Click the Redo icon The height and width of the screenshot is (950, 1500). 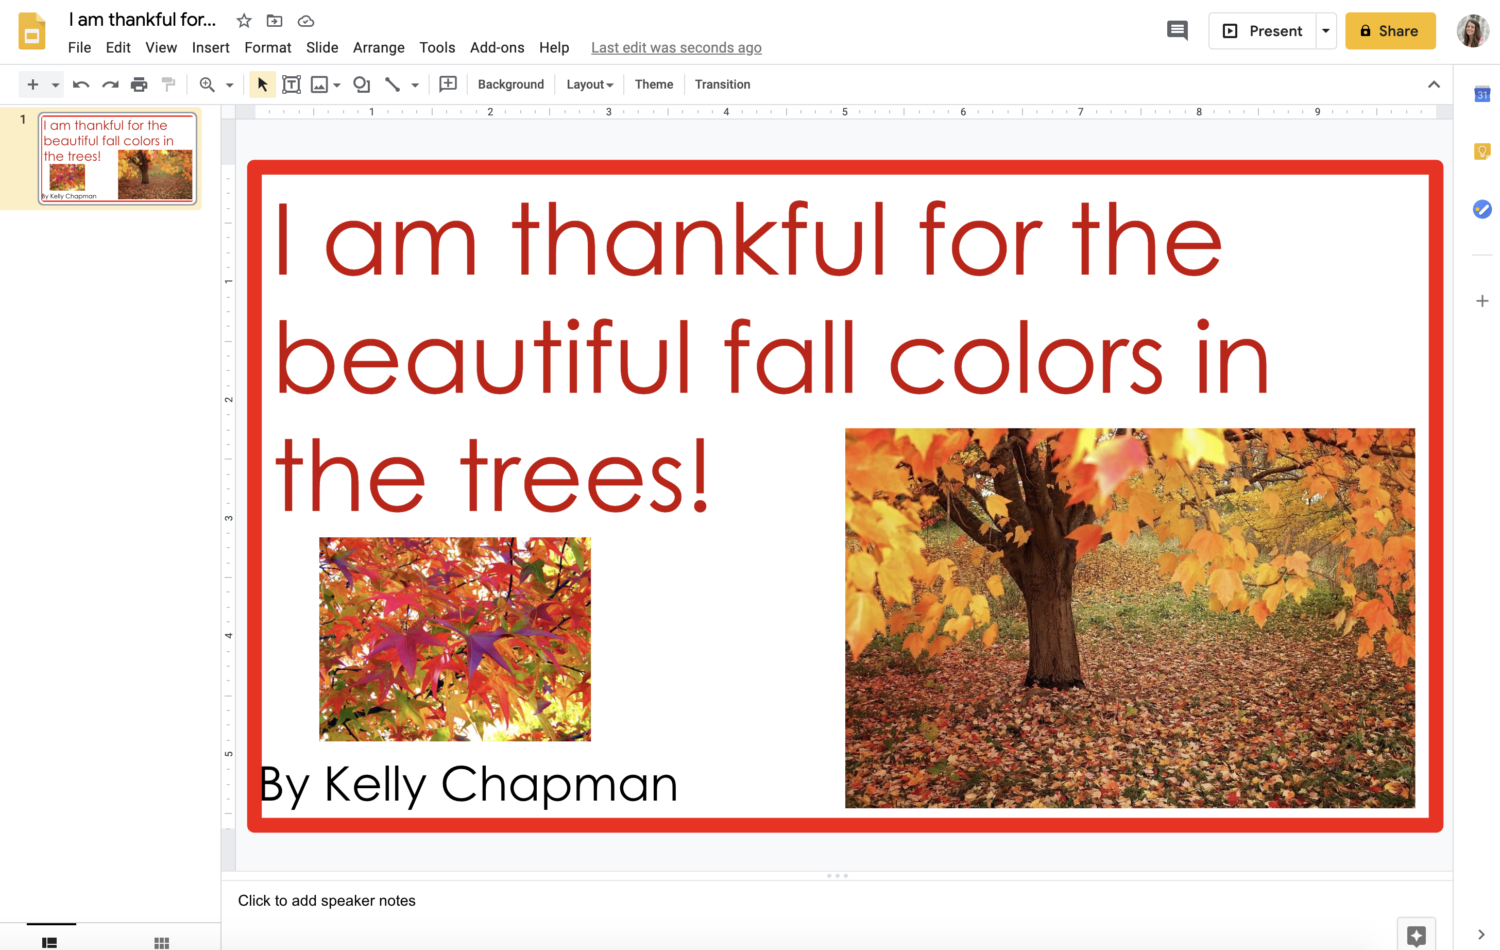tap(110, 84)
